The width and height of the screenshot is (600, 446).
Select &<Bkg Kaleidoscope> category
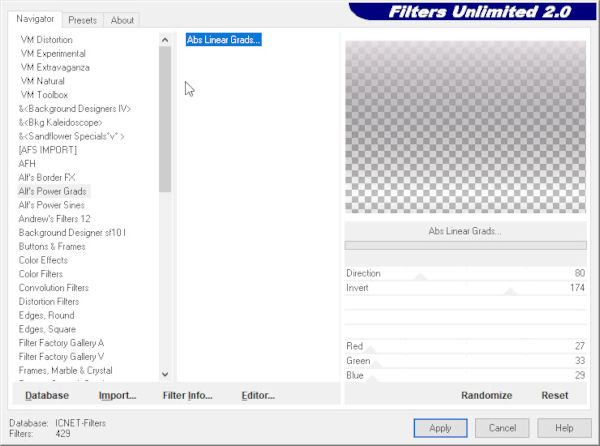[x=60, y=122]
